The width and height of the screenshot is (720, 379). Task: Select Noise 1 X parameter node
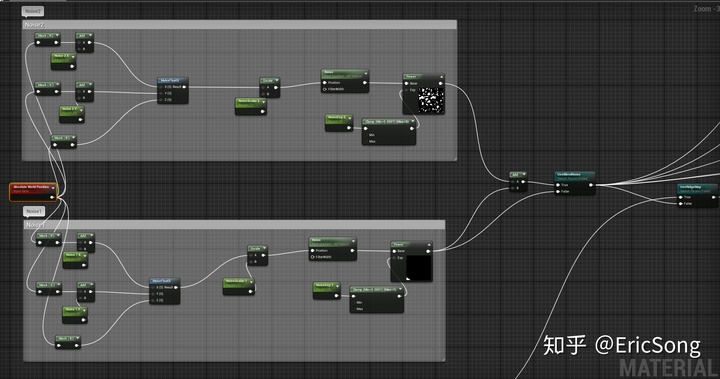tap(75, 260)
